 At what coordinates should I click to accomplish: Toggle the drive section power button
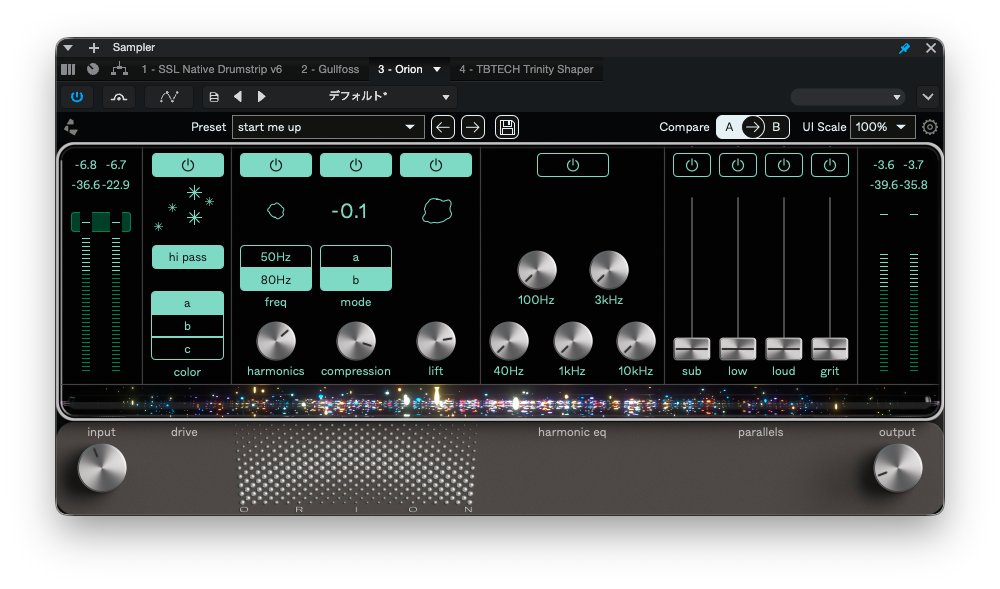coord(188,165)
